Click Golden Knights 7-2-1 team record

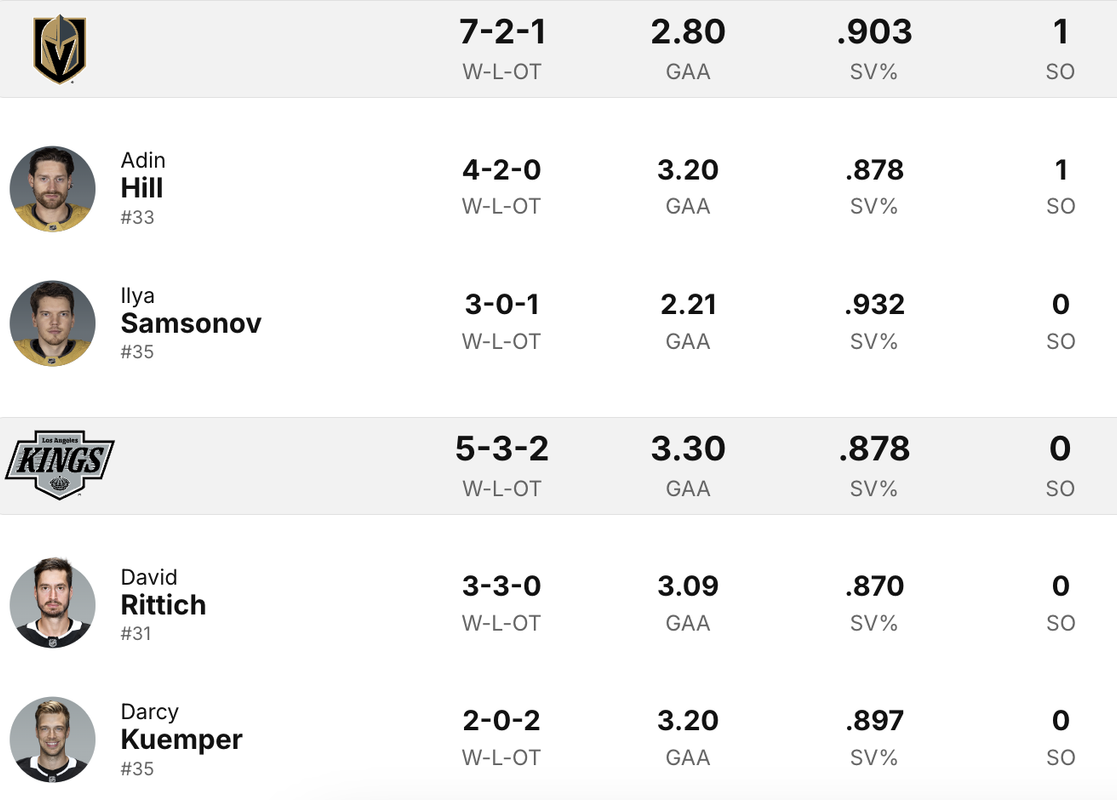[502, 32]
